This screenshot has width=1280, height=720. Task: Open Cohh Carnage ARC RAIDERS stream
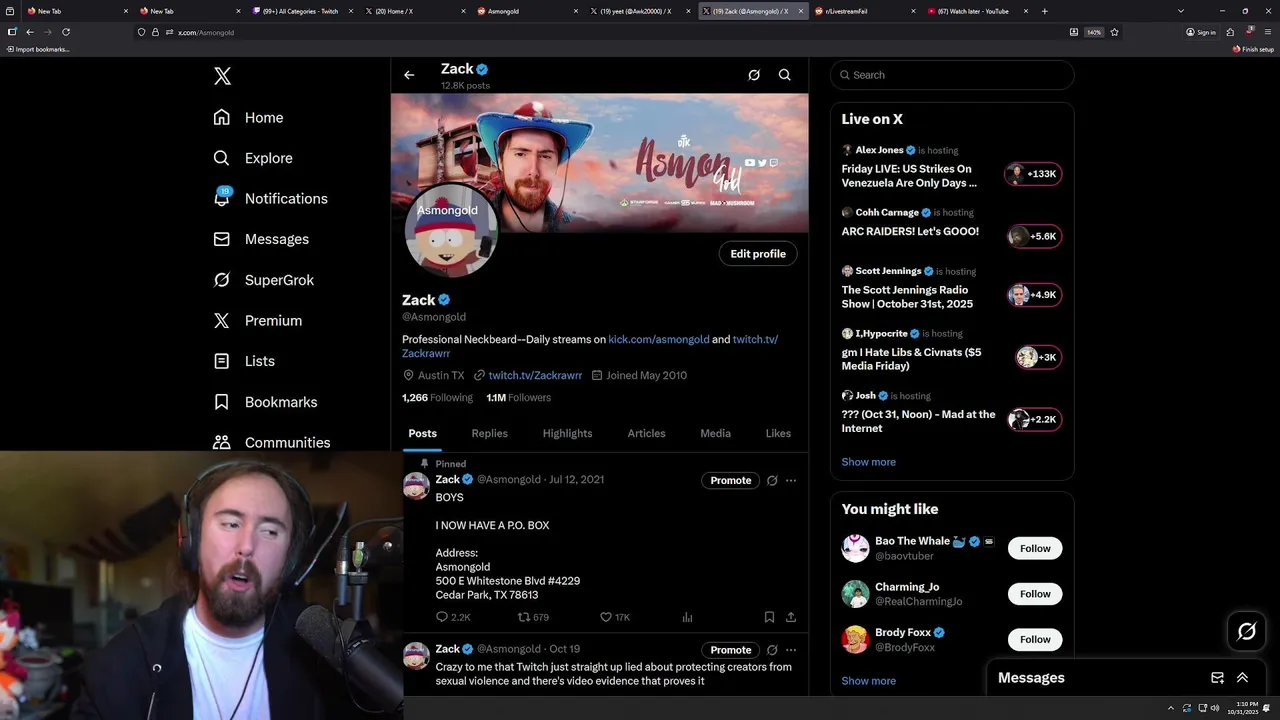tap(951, 228)
